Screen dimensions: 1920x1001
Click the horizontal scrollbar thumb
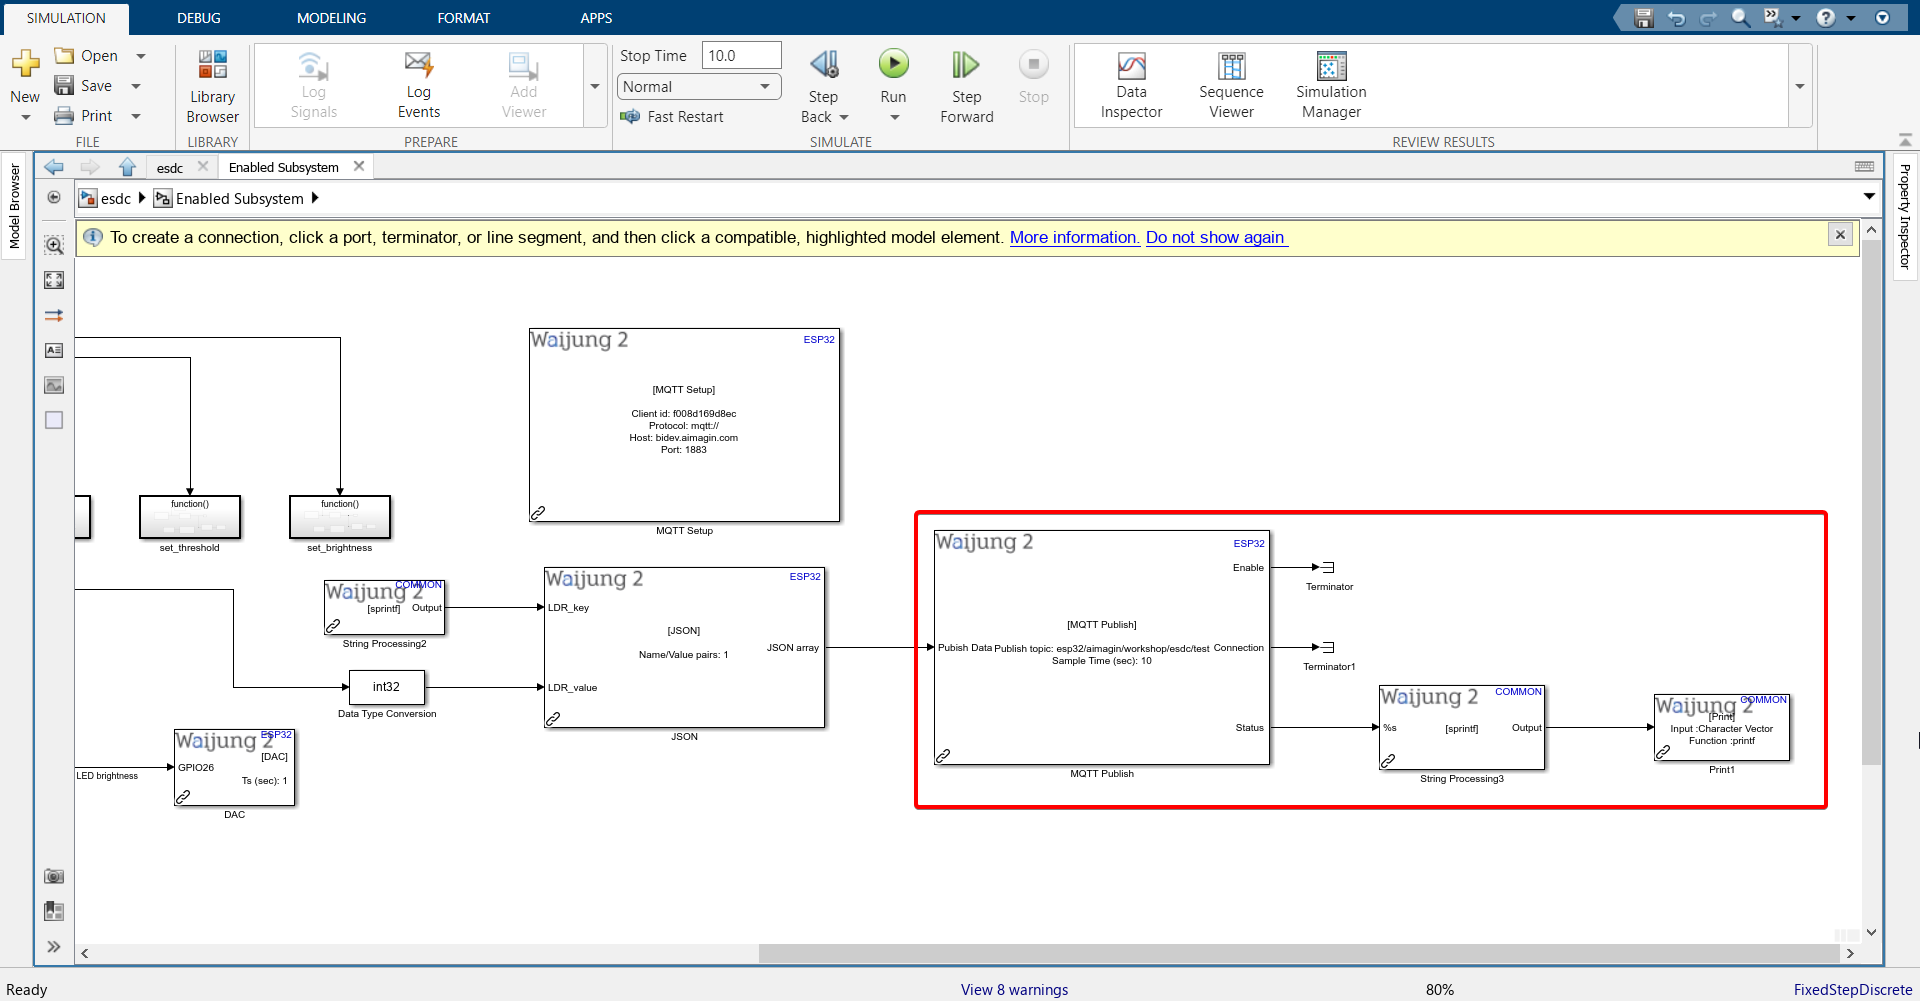coord(1298,953)
